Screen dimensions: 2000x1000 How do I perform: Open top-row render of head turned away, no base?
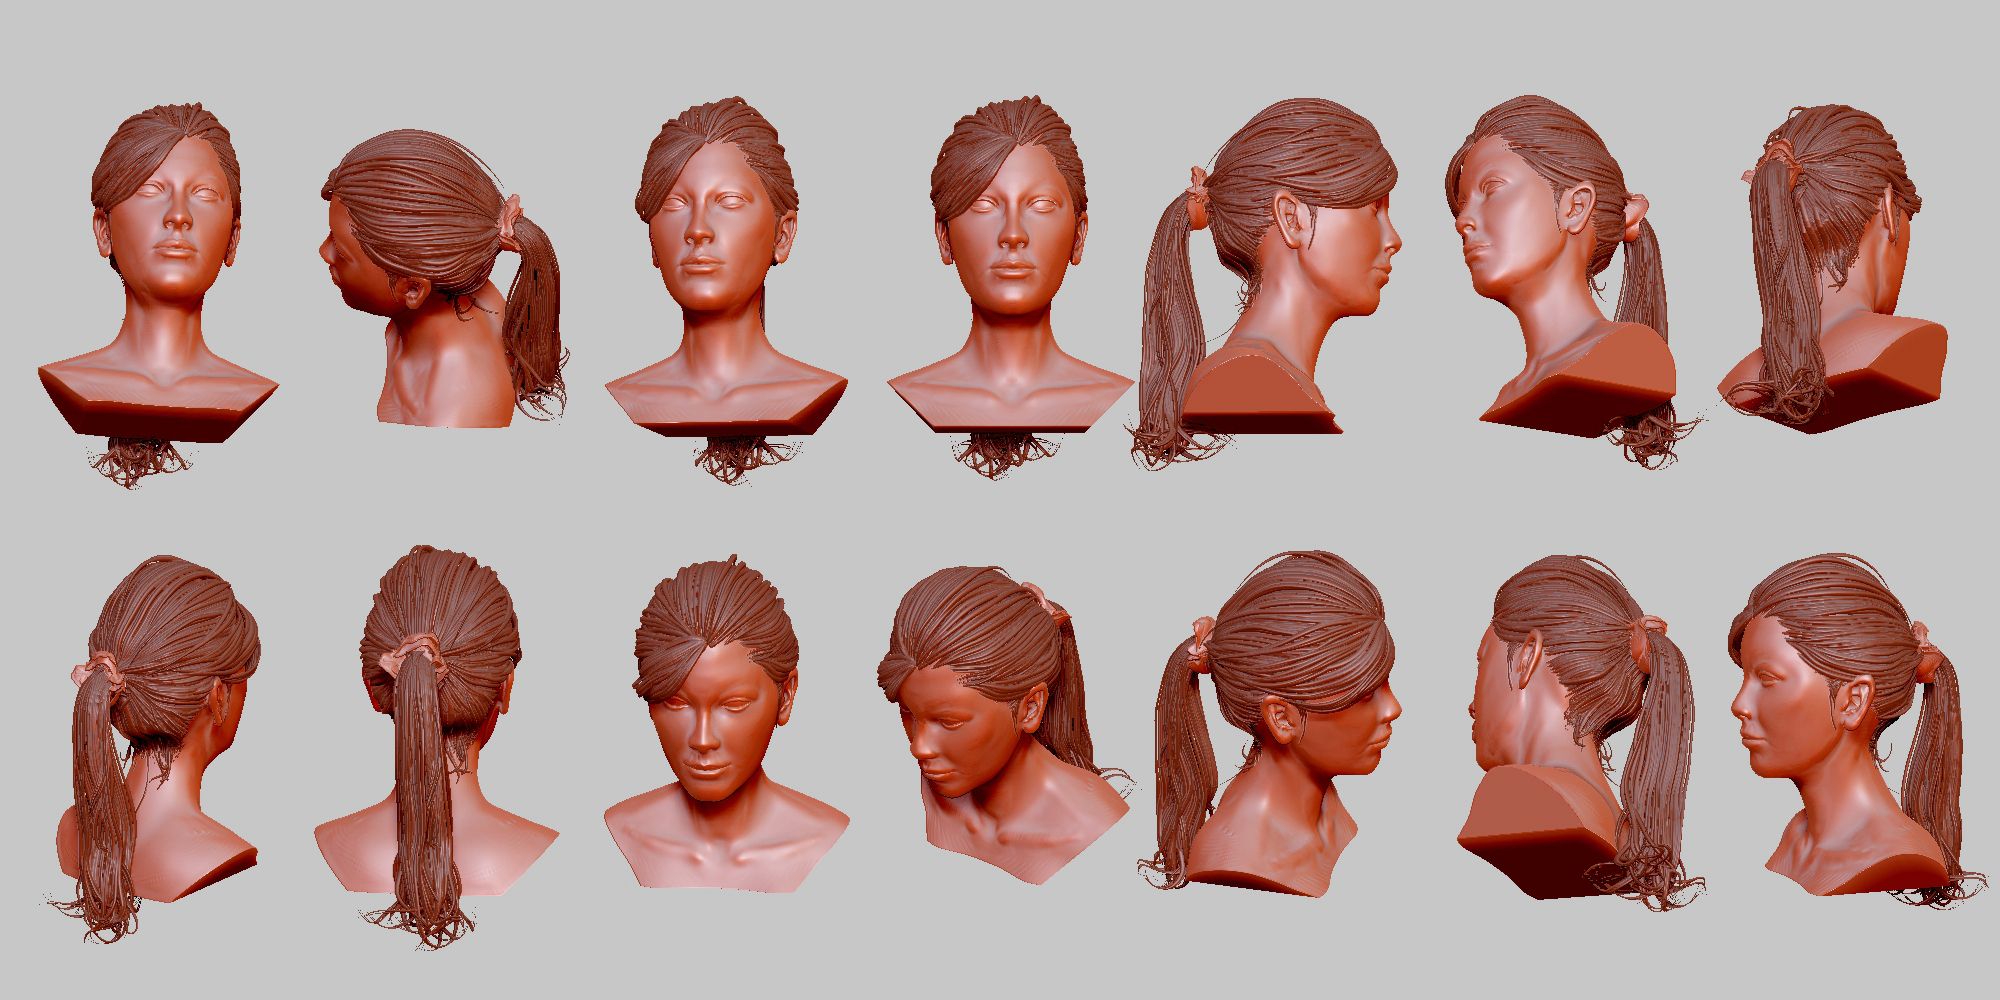[445, 278]
